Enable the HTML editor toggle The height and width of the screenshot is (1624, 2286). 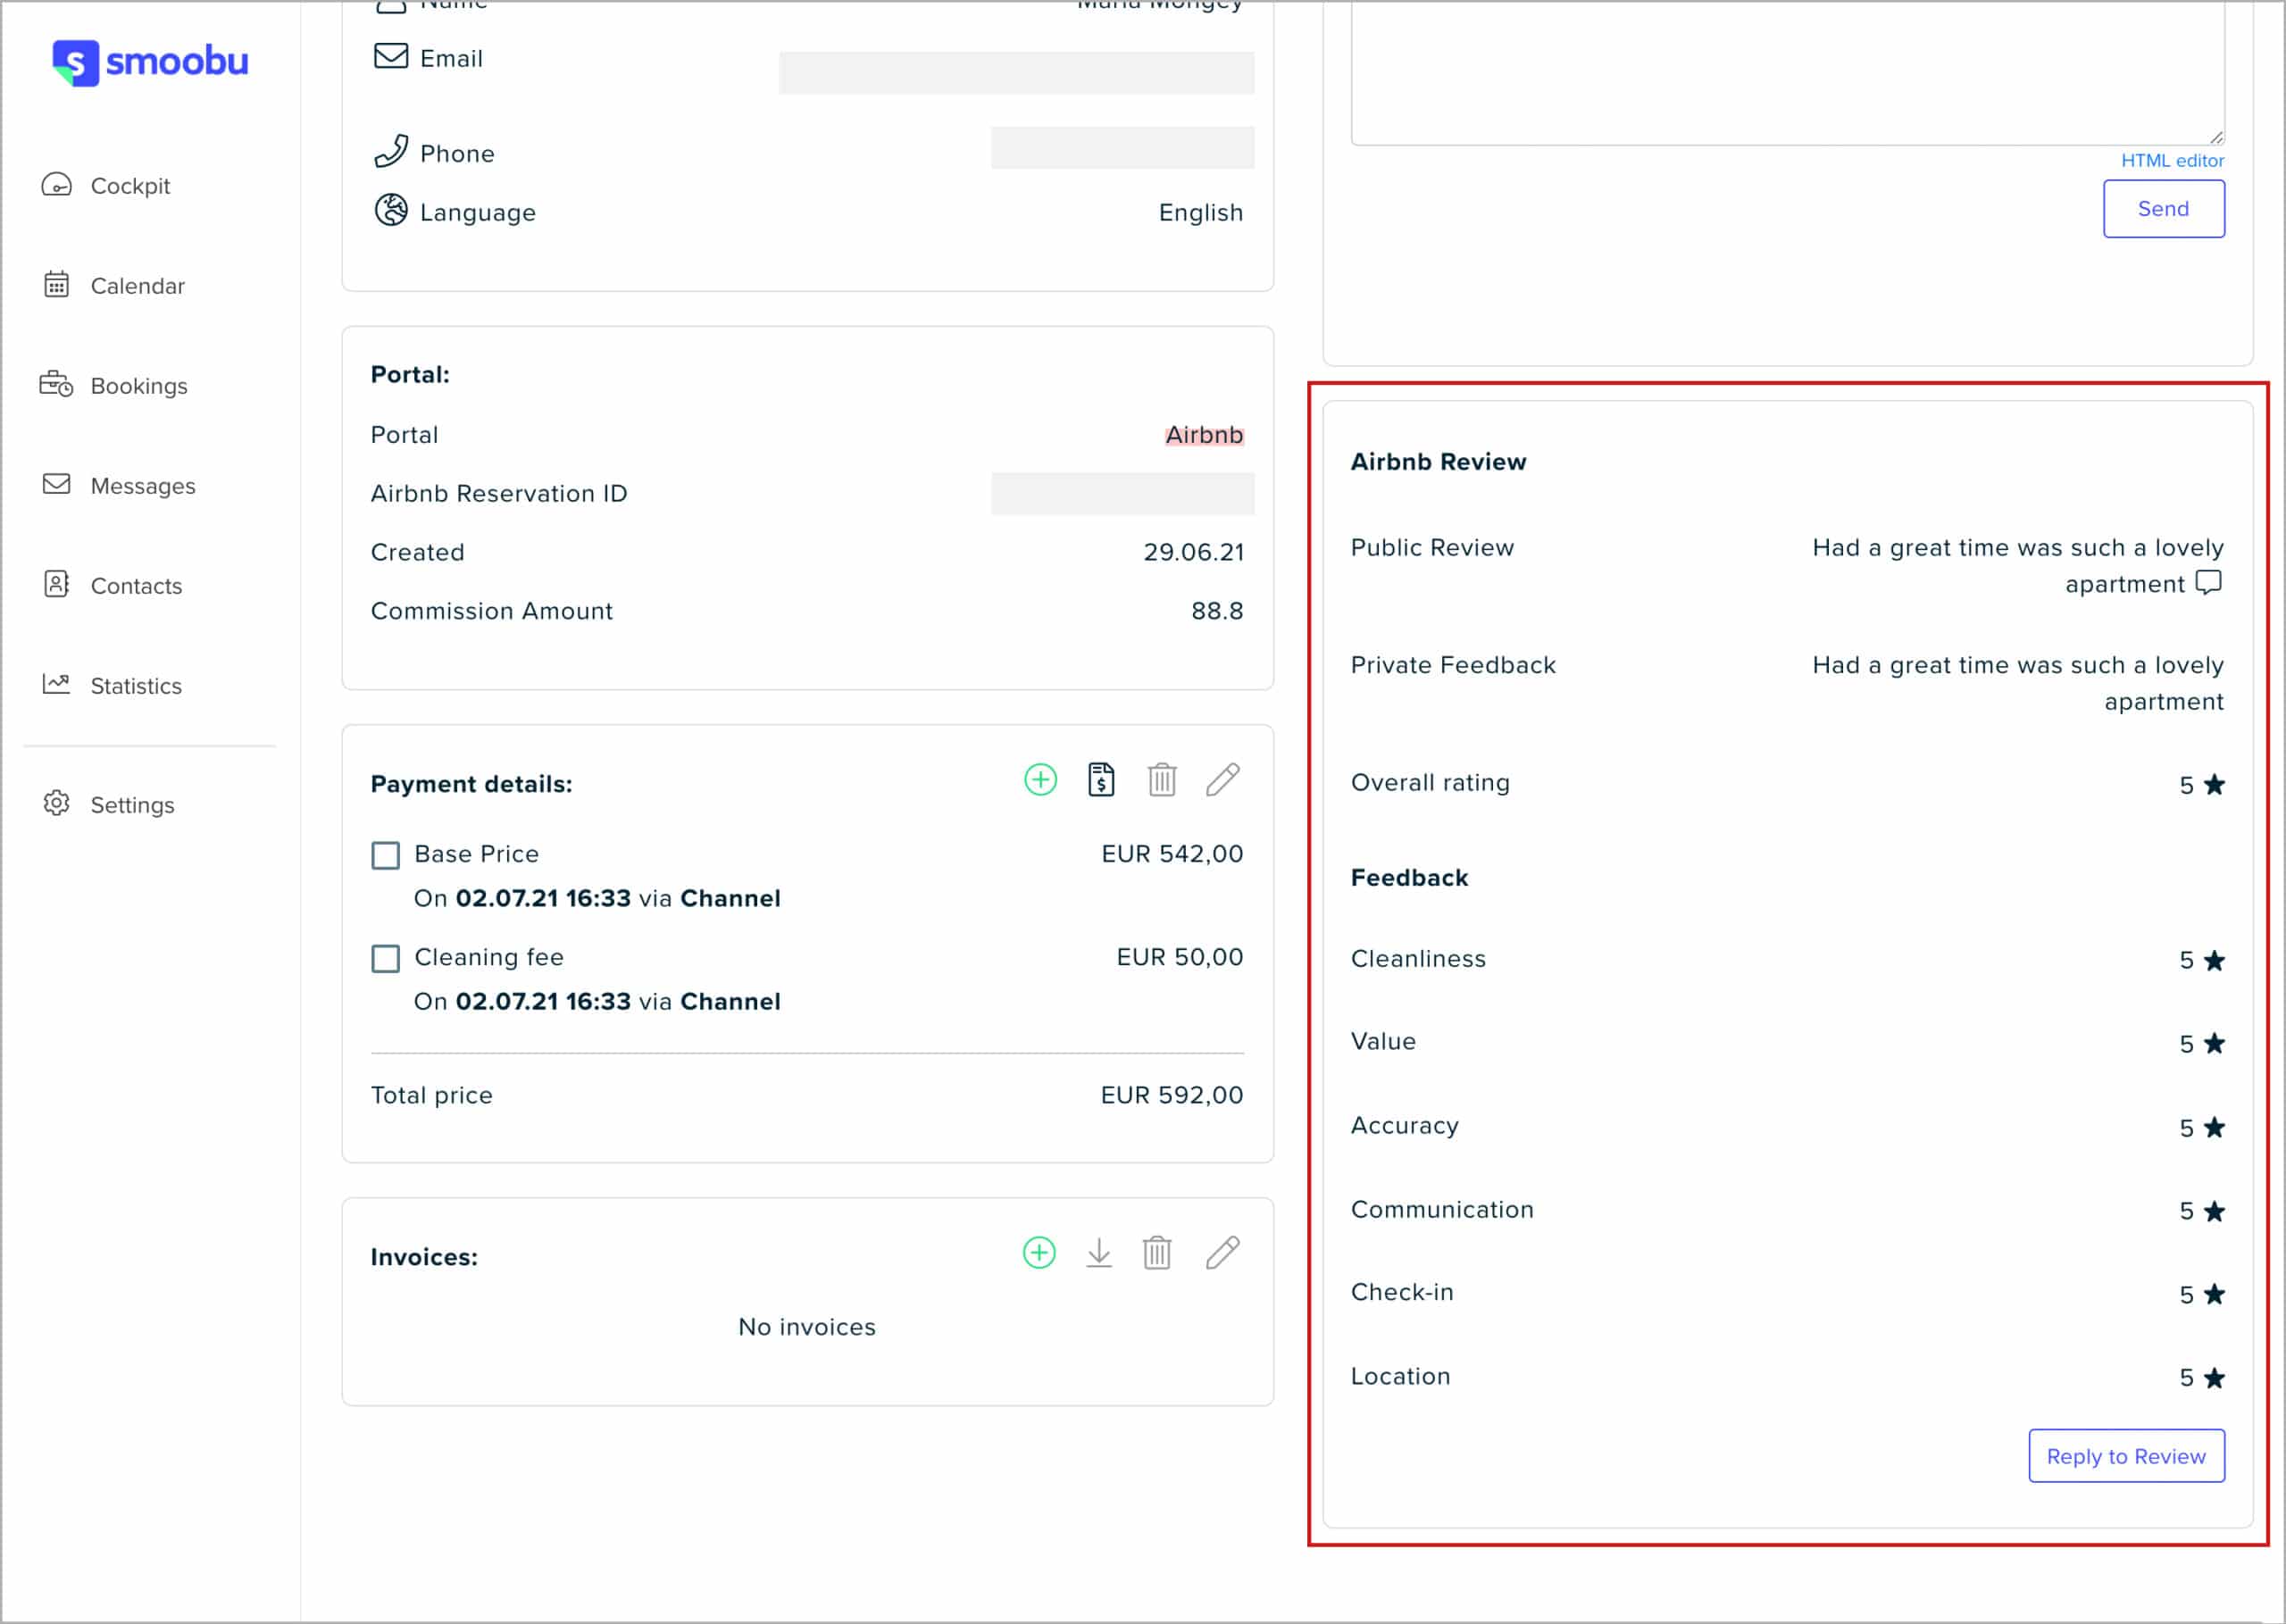pos(2173,162)
